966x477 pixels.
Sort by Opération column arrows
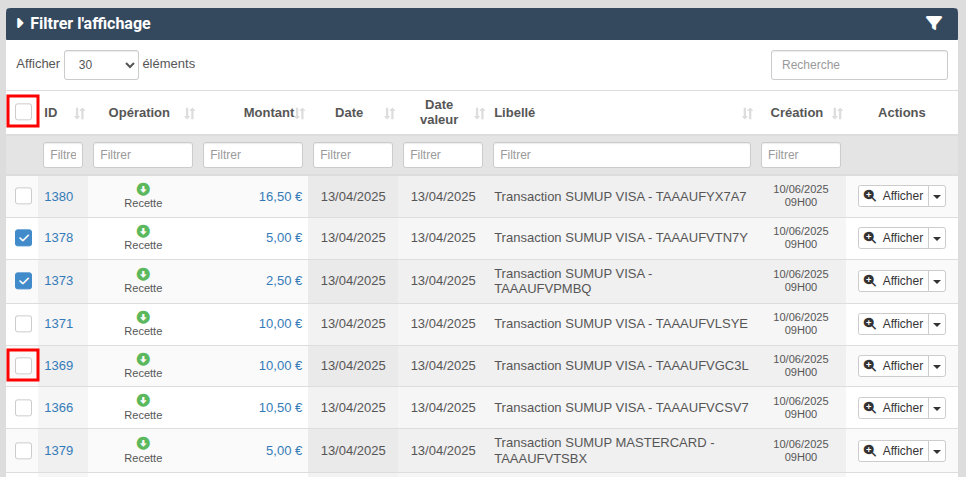click(190, 113)
